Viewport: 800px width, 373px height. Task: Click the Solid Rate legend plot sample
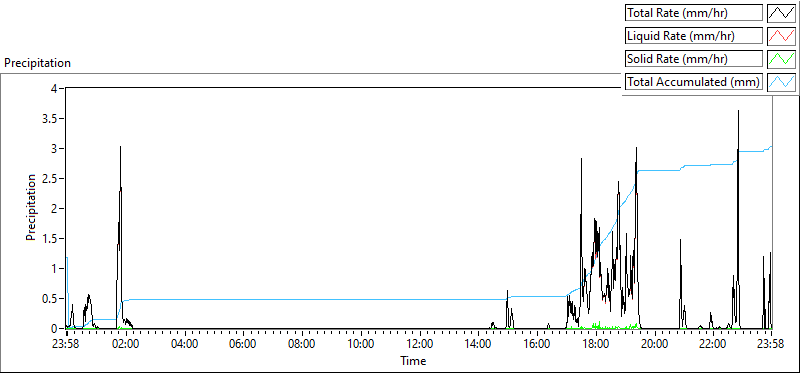[781, 59]
